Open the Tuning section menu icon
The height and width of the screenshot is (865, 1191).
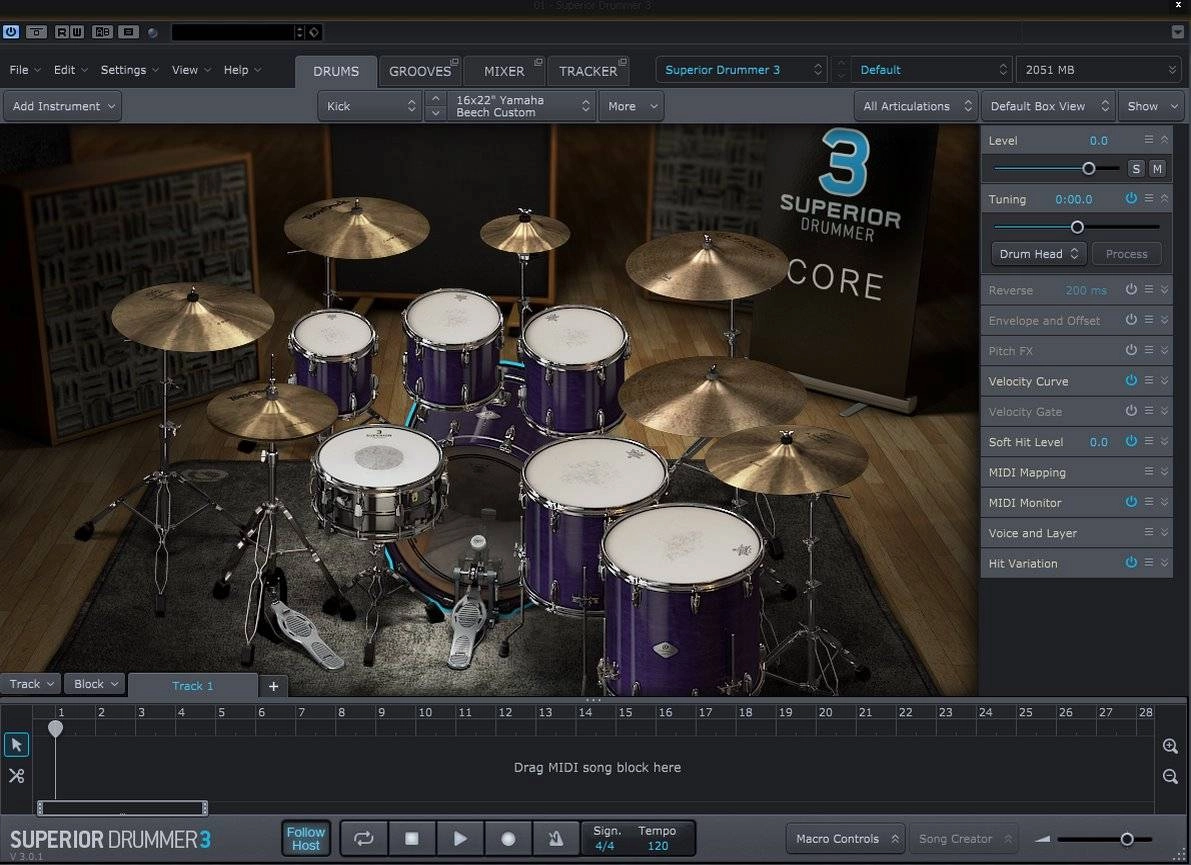click(1148, 198)
